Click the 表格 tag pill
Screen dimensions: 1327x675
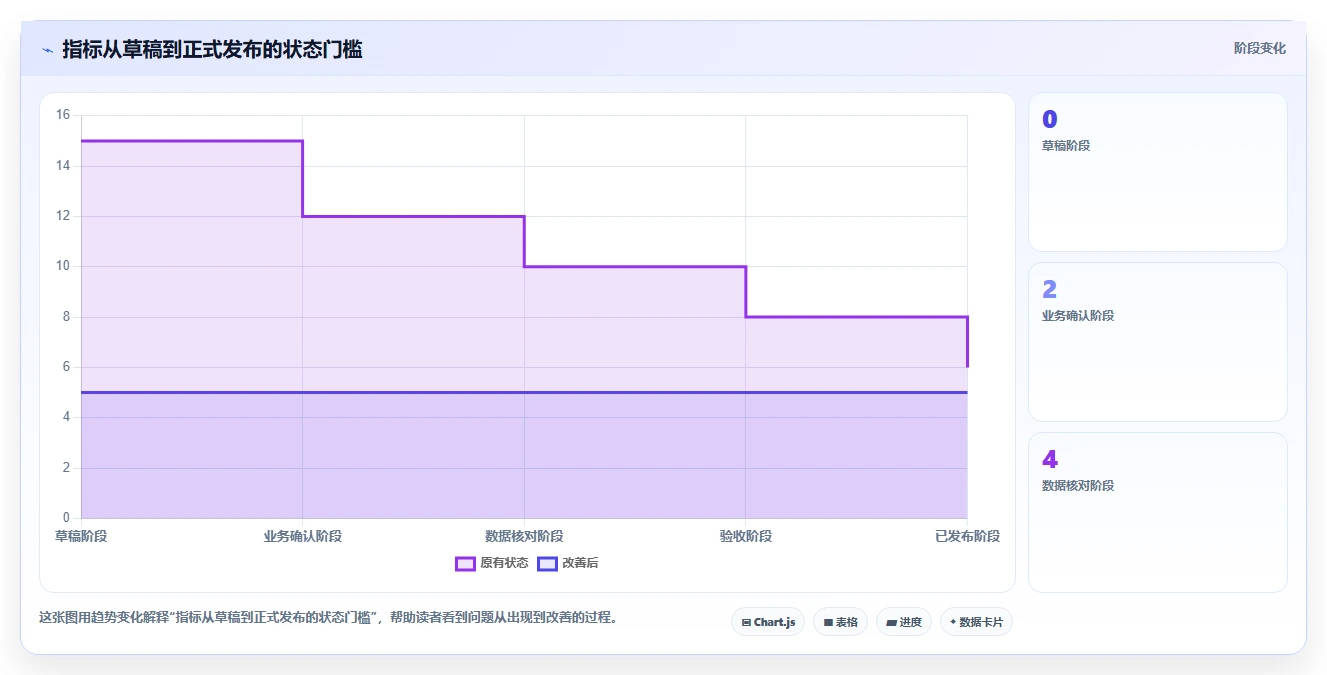point(840,622)
